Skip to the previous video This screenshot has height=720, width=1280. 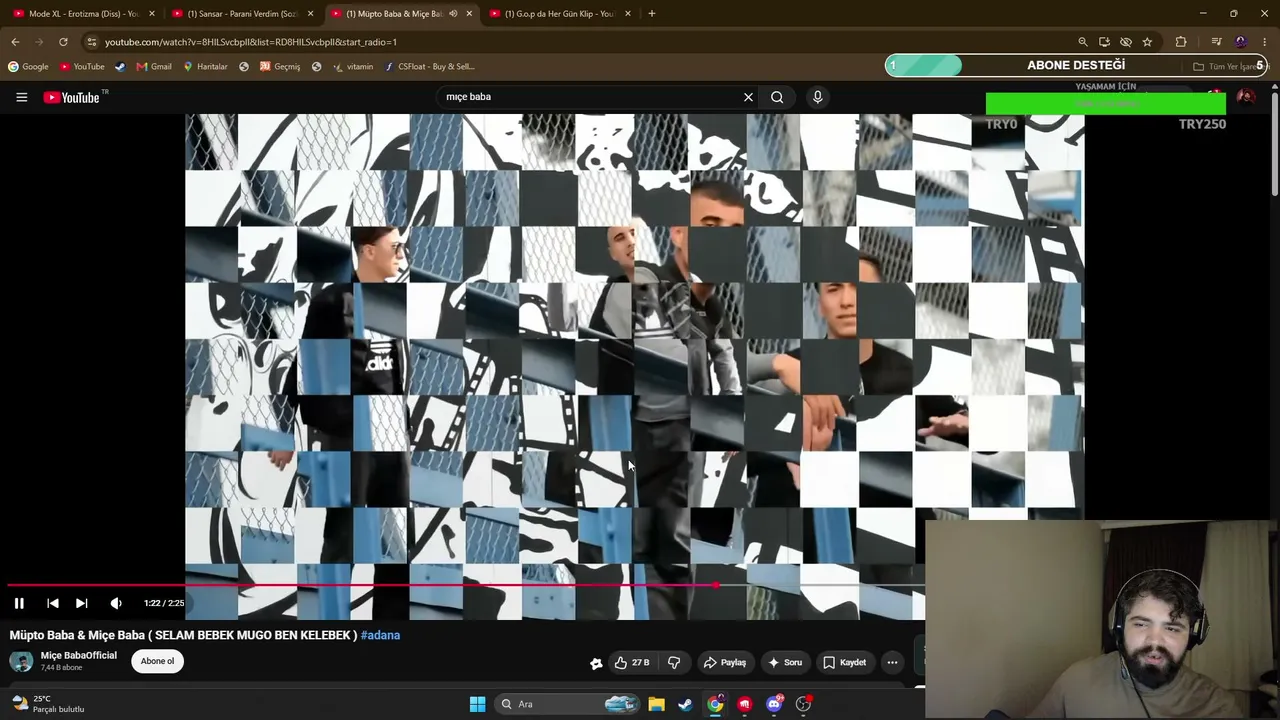(x=53, y=603)
